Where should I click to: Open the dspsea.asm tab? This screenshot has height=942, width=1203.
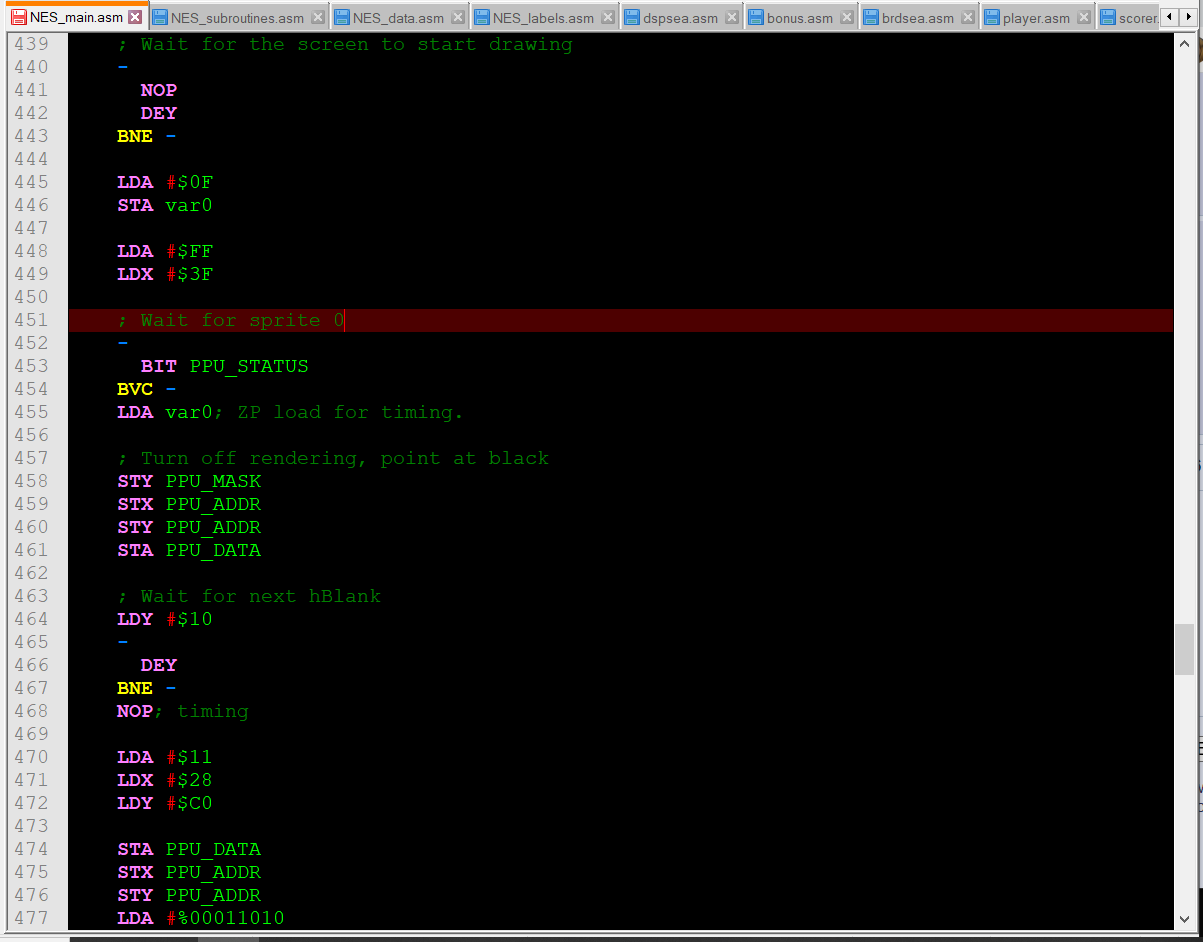point(680,18)
